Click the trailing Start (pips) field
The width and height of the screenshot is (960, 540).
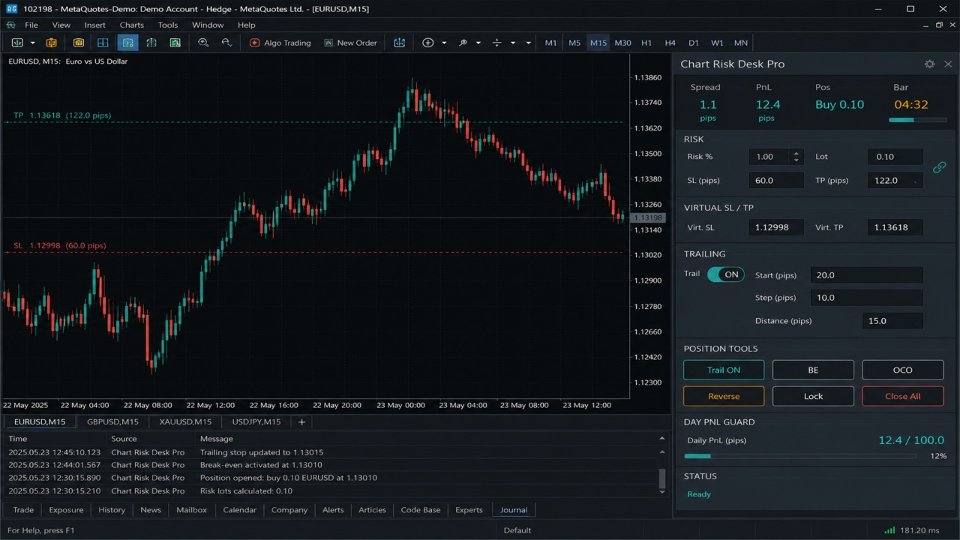866,275
